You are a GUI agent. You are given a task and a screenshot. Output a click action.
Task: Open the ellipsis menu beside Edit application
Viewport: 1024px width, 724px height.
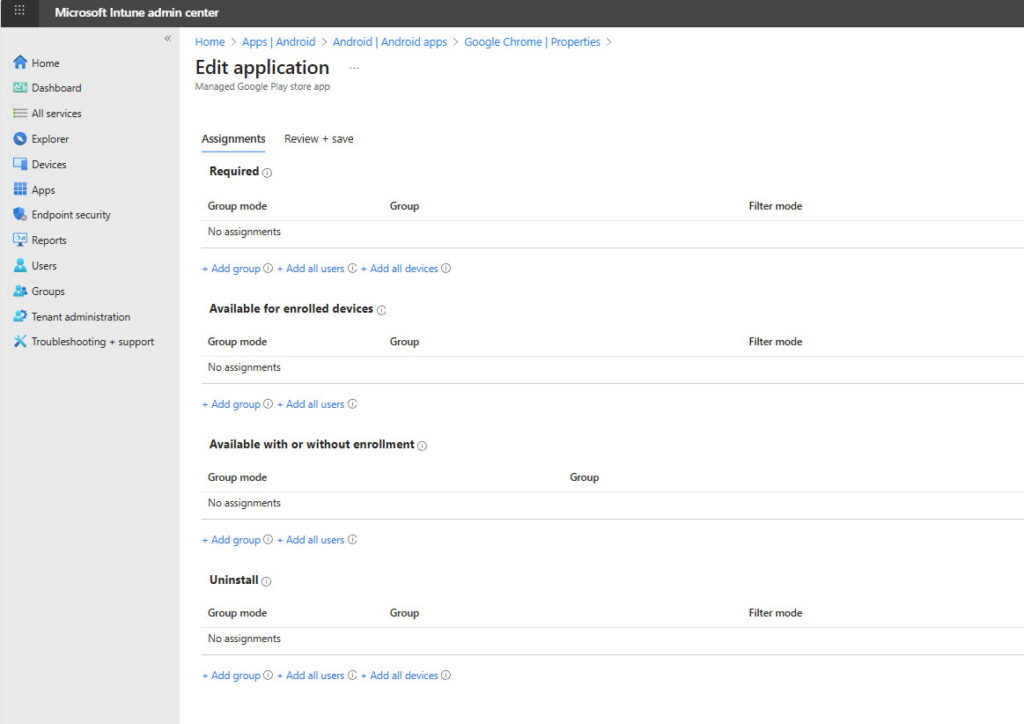point(354,68)
